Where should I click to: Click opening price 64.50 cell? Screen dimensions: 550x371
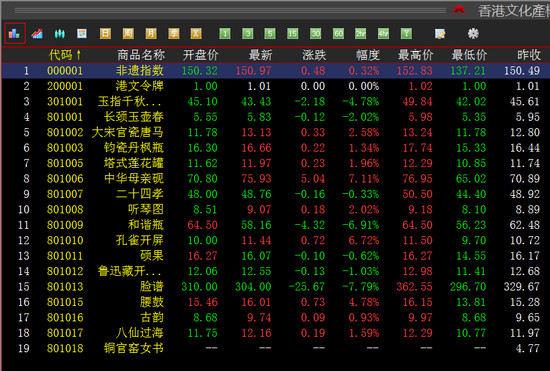point(203,225)
